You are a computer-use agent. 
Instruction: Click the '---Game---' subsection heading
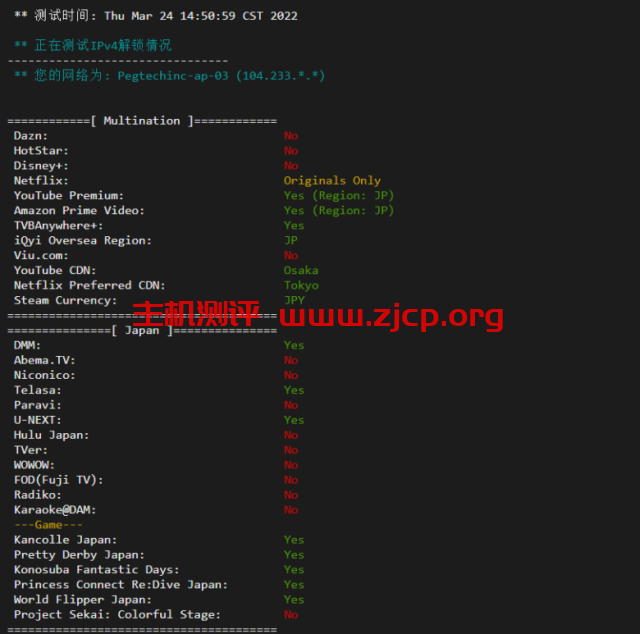coord(48,525)
